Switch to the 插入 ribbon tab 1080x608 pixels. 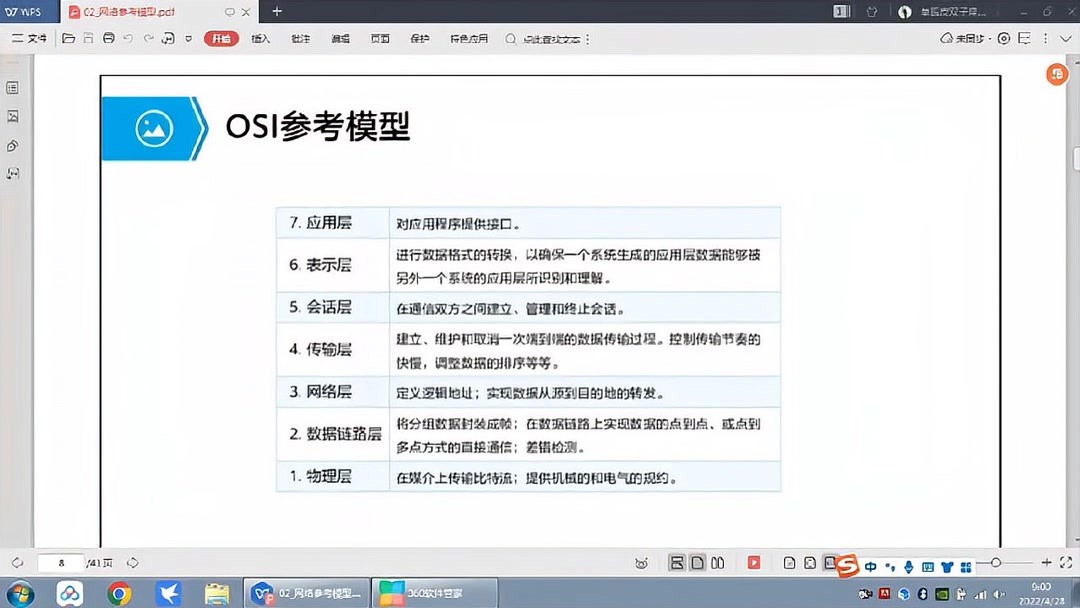click(x=259, y=39)
